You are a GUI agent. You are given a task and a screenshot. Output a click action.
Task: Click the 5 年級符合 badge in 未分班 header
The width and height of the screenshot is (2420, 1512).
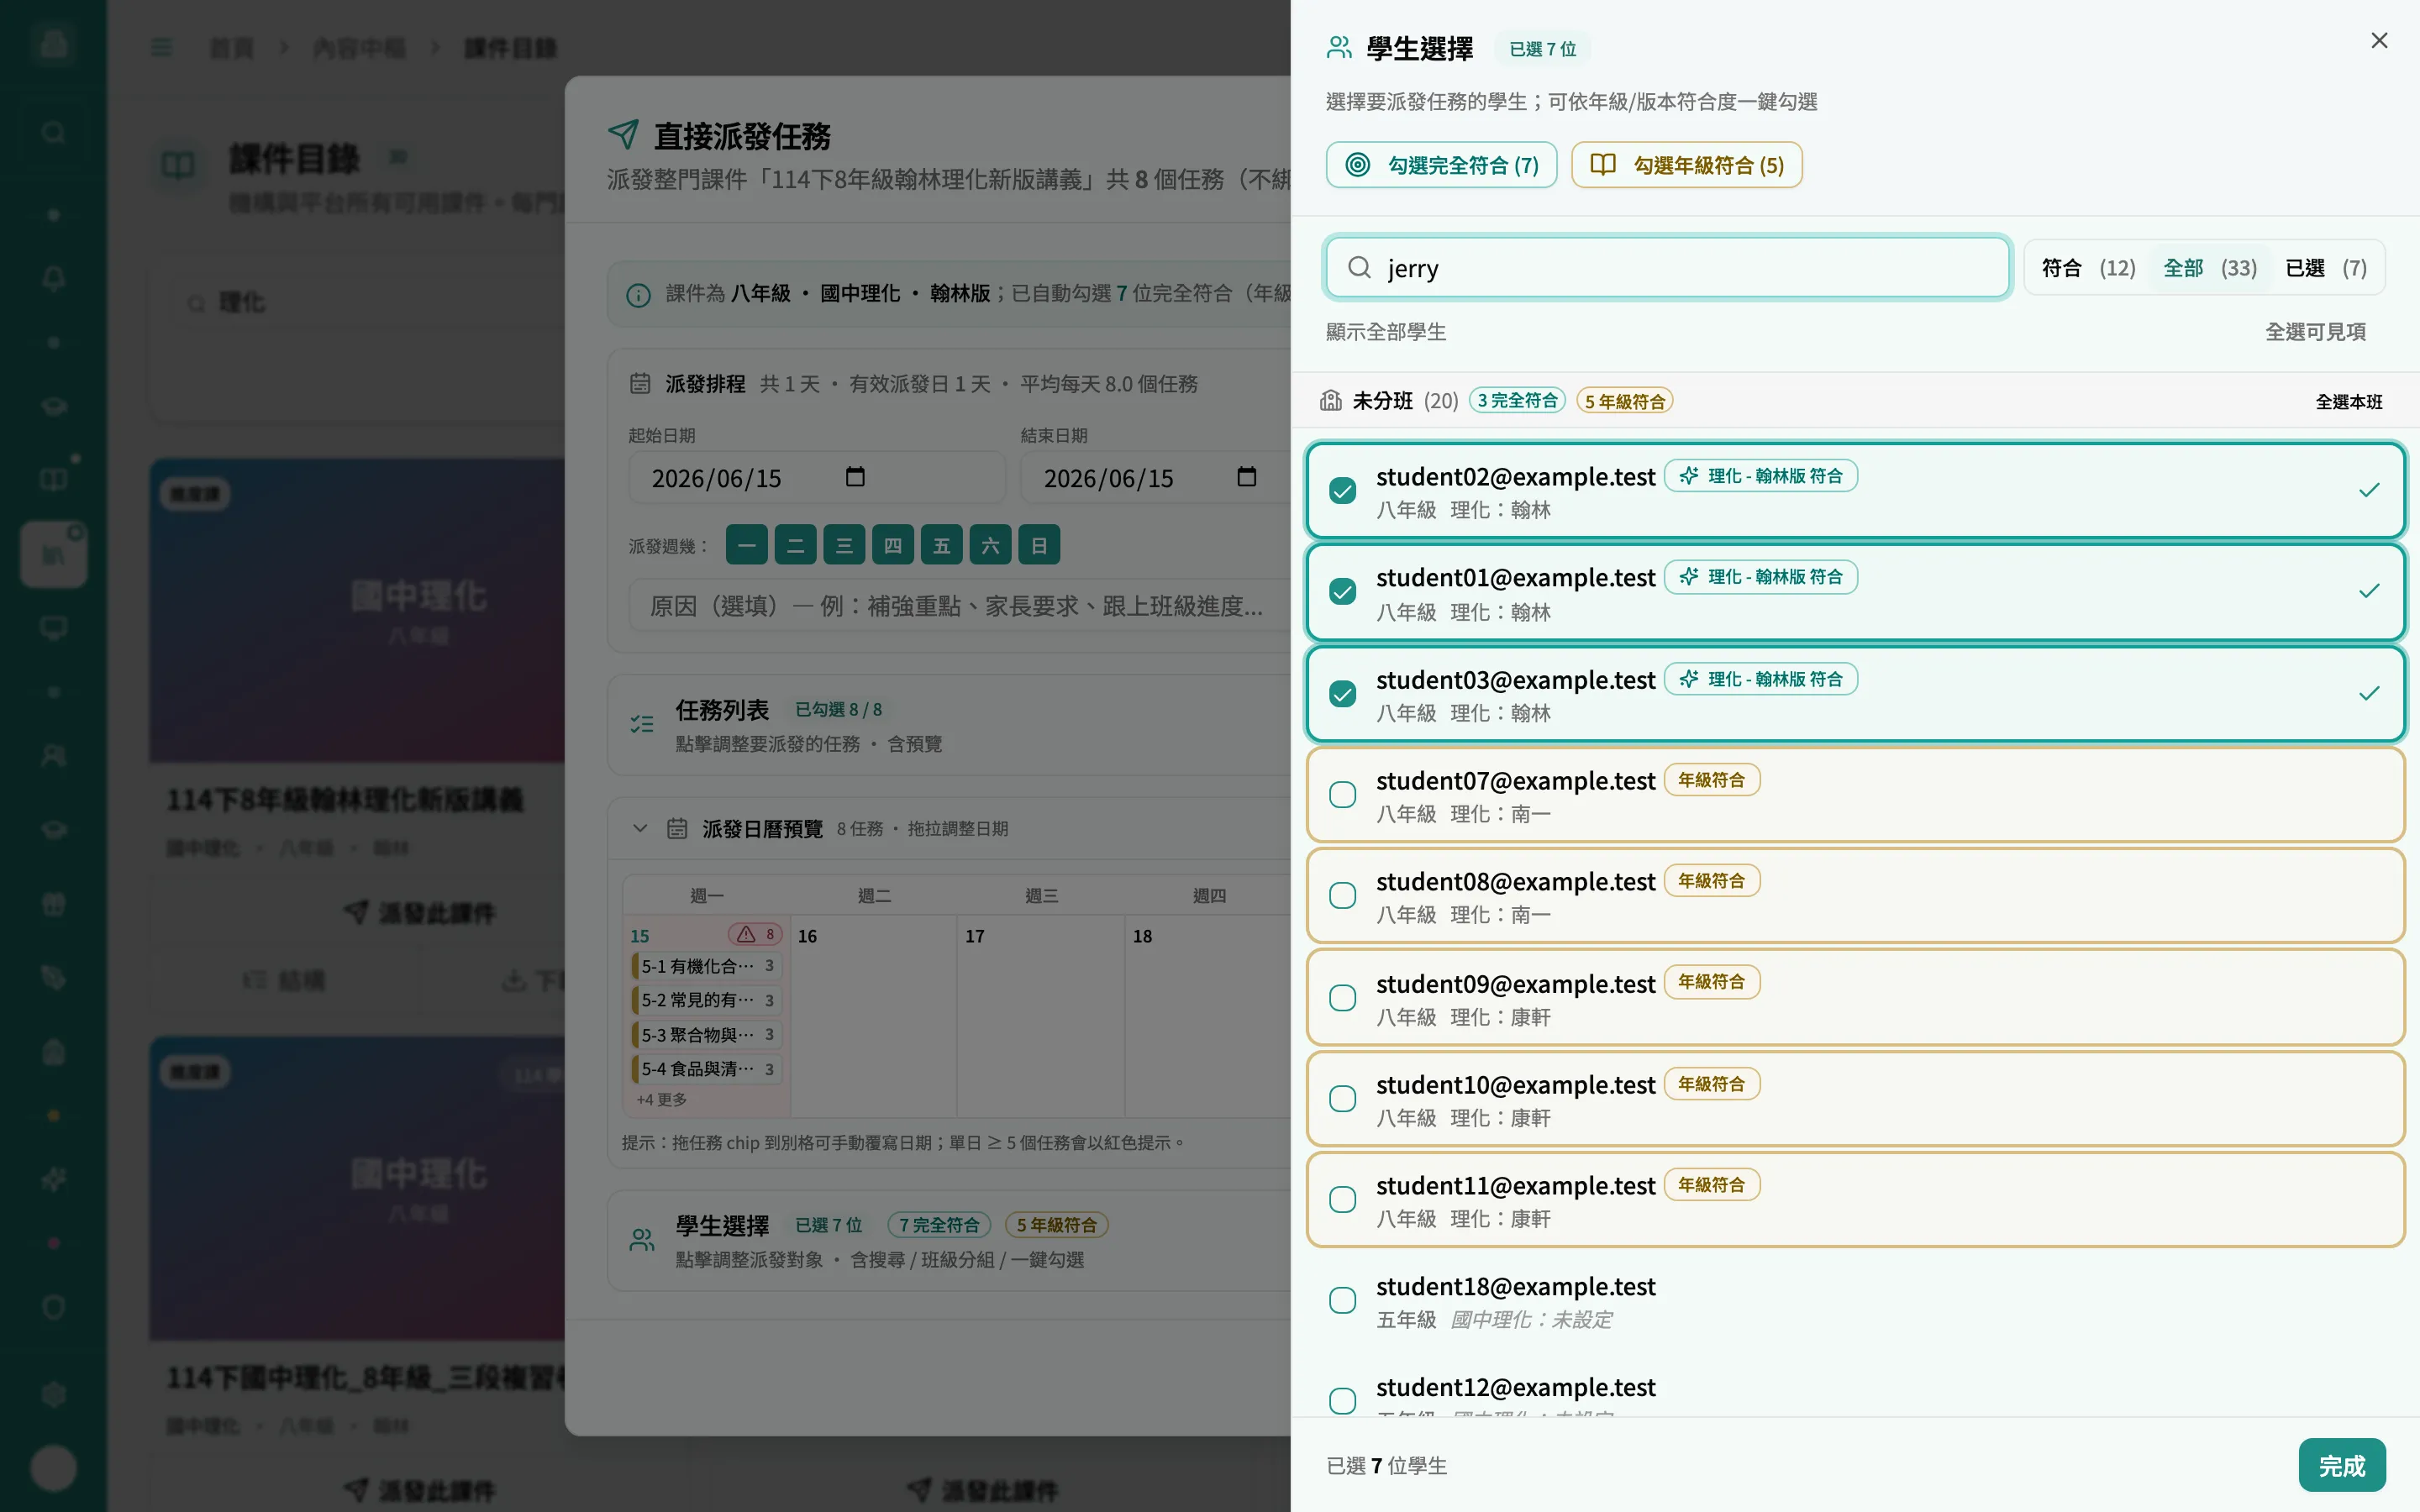click(x=1625, y=401)
